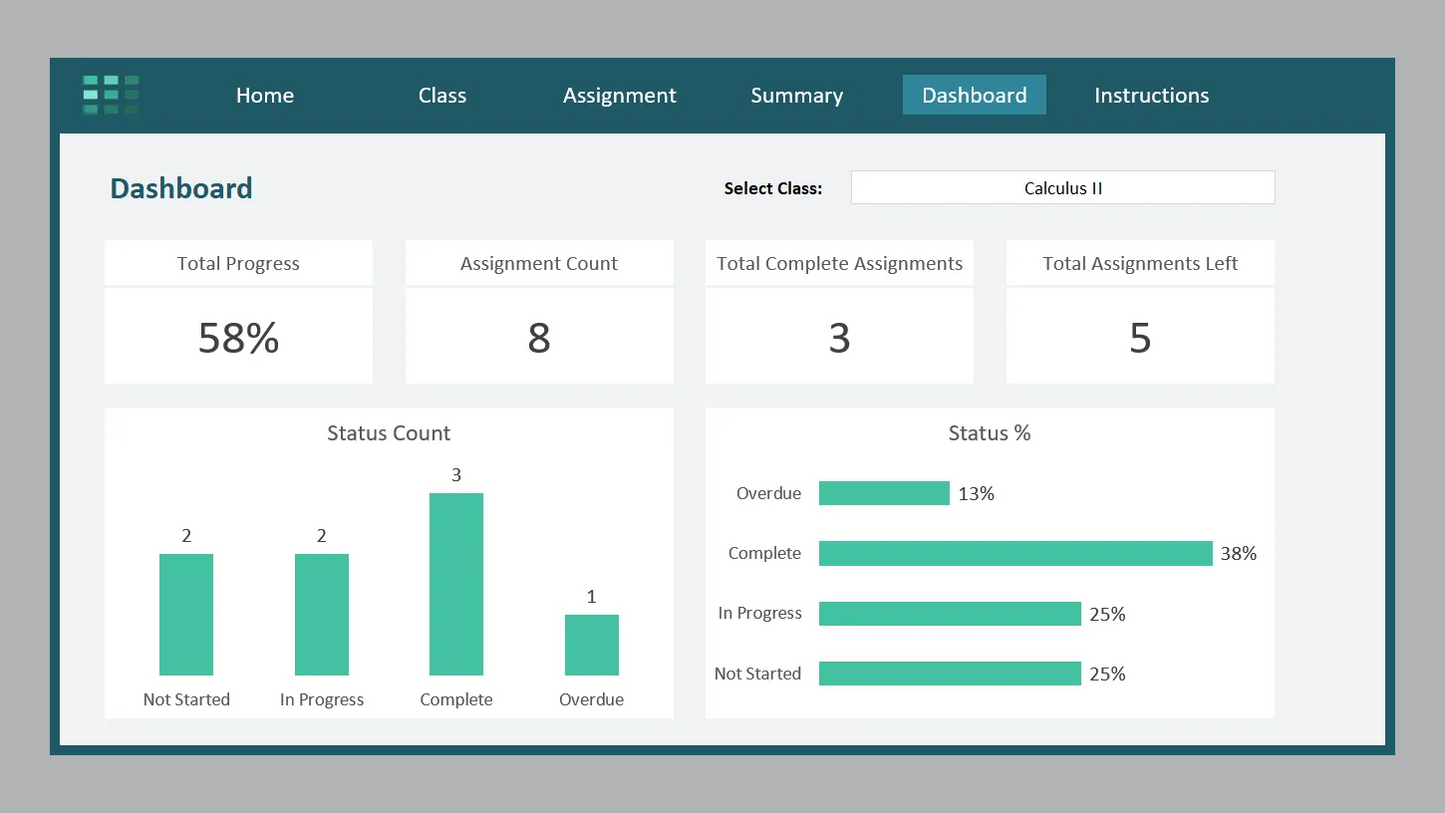The width and height of the screenshot is (1445, 813).
Task: Click the Not Started column axis label
Action: (186, 700)
